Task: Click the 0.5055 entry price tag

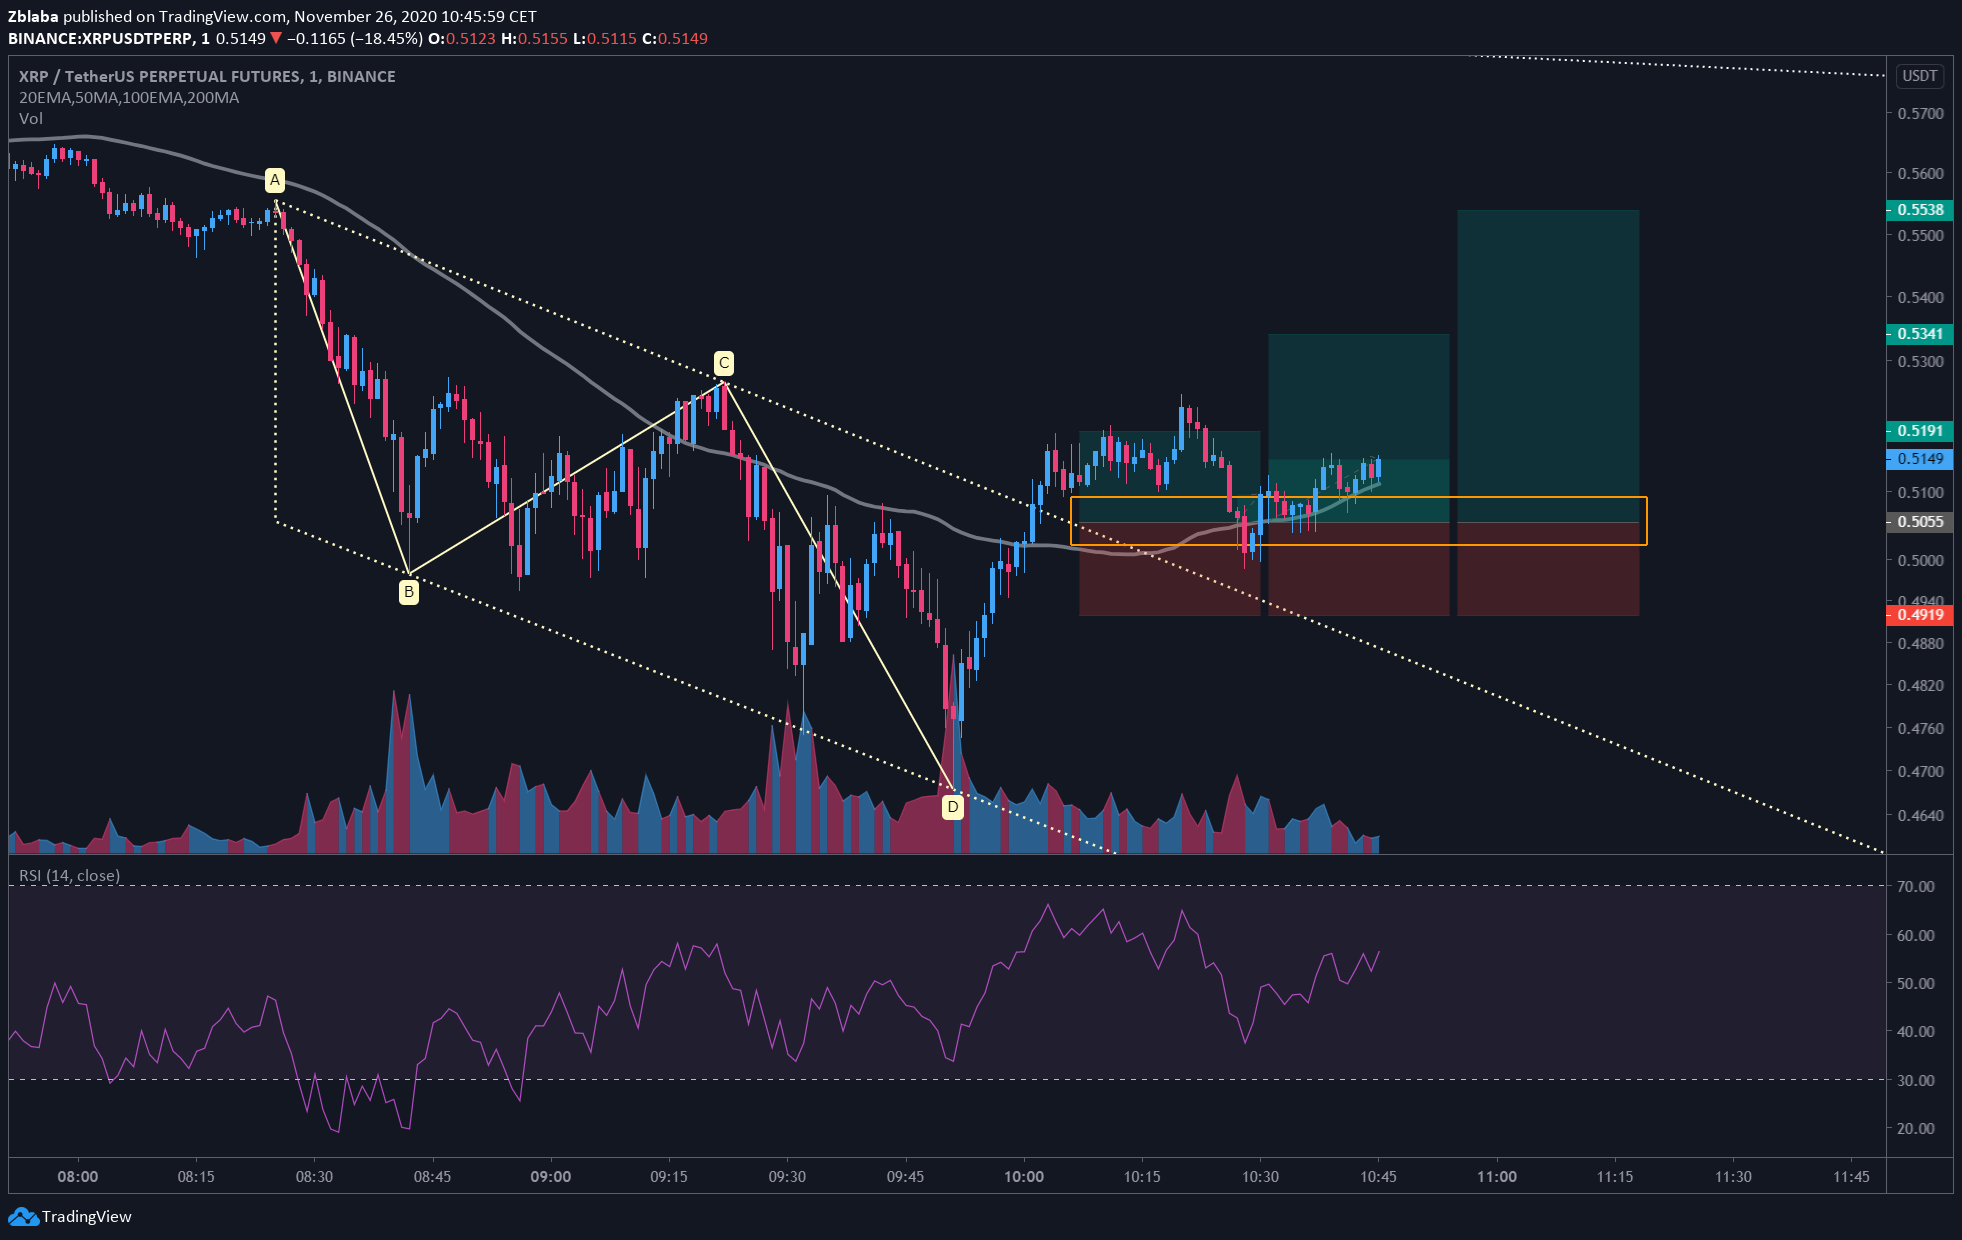Action: click(x=1919, y=522)
